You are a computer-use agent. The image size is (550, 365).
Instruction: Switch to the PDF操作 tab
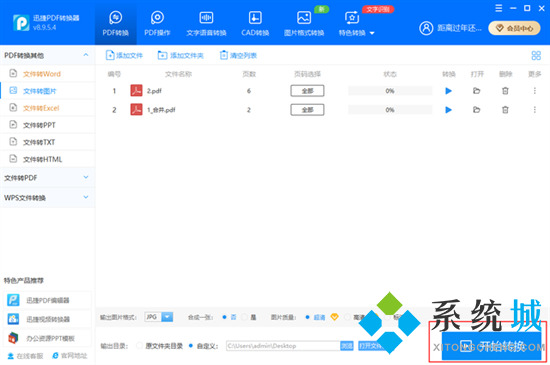point(157,23)
